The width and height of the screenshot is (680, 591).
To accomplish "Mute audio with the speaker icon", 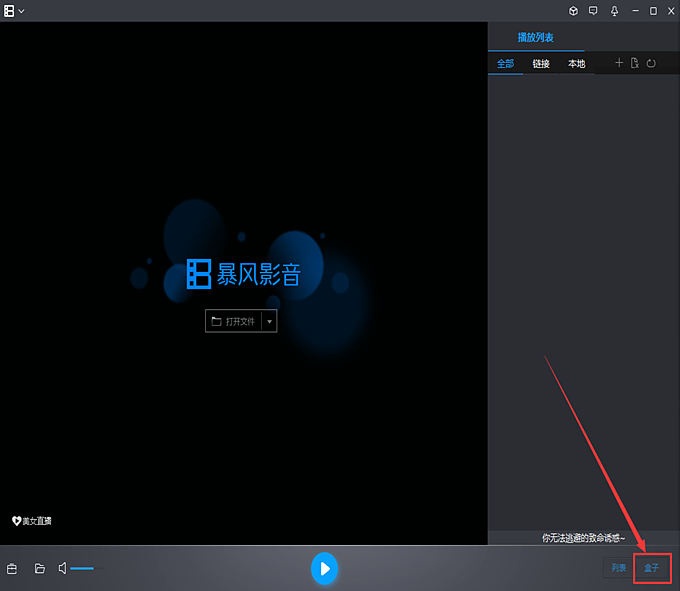I will [x=62, y=568].
